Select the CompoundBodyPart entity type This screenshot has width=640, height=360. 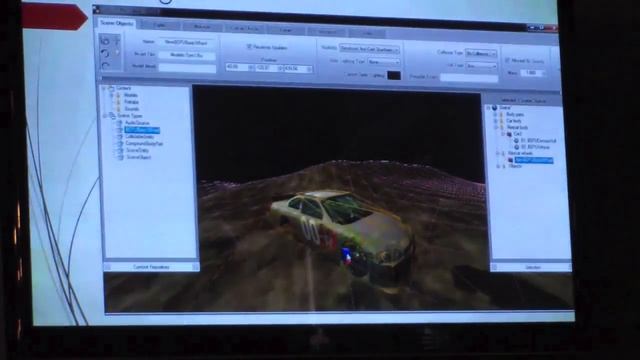(144, 144)
